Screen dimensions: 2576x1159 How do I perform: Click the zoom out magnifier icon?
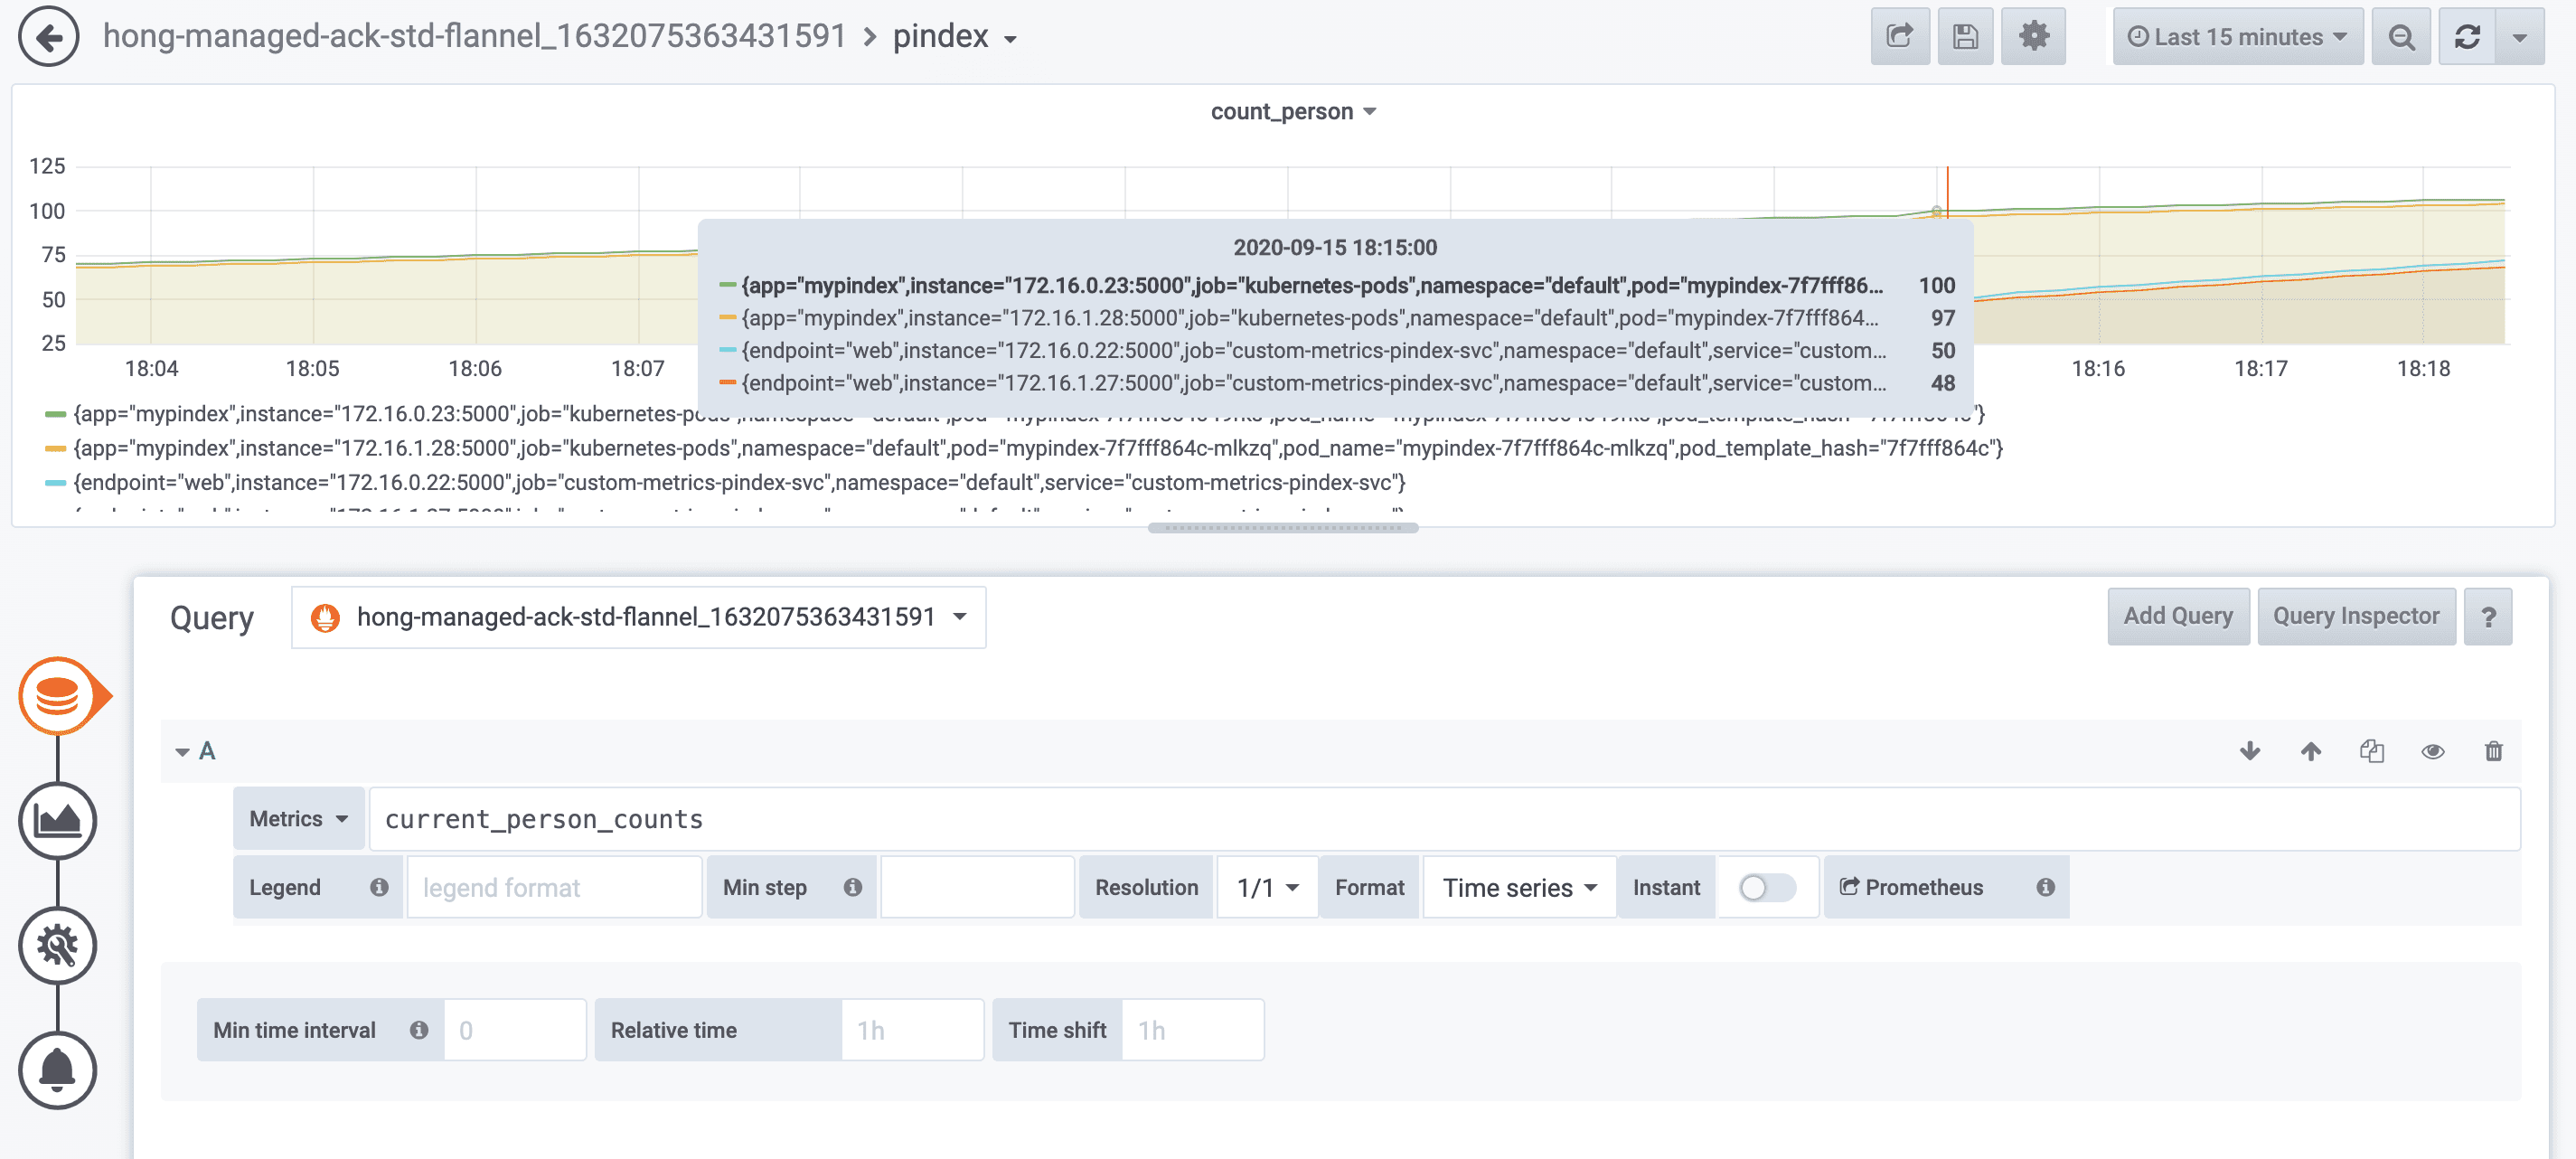click(x=2401, y=37)
